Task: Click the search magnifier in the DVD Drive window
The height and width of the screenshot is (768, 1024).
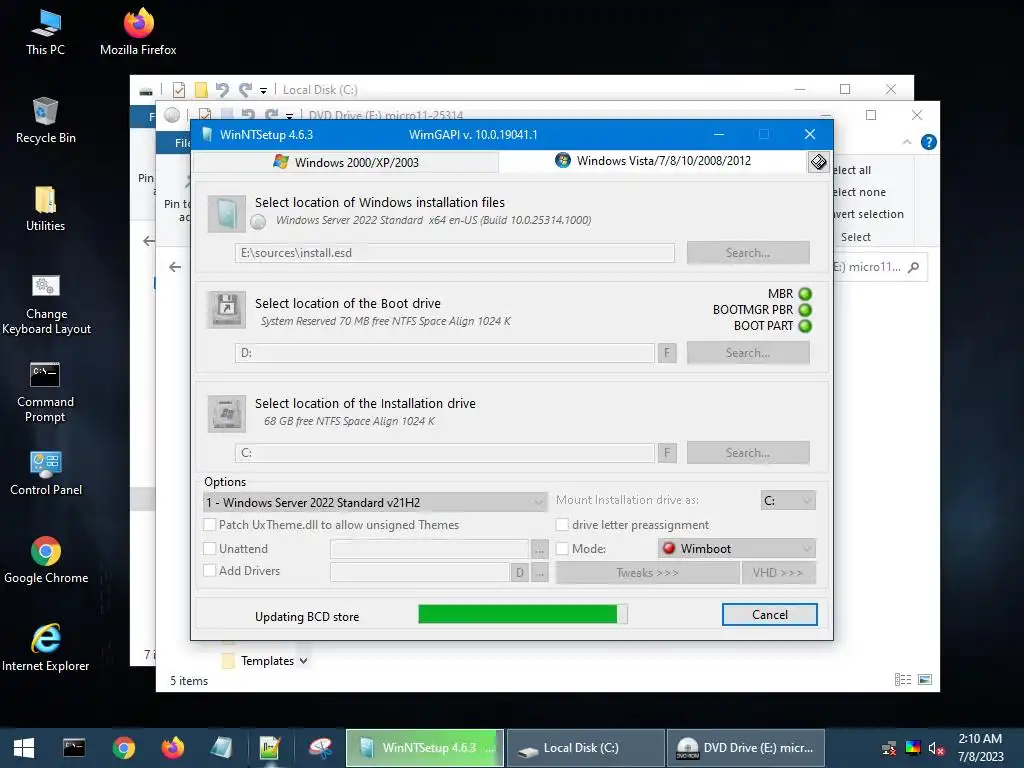Action: coord(914,266)
